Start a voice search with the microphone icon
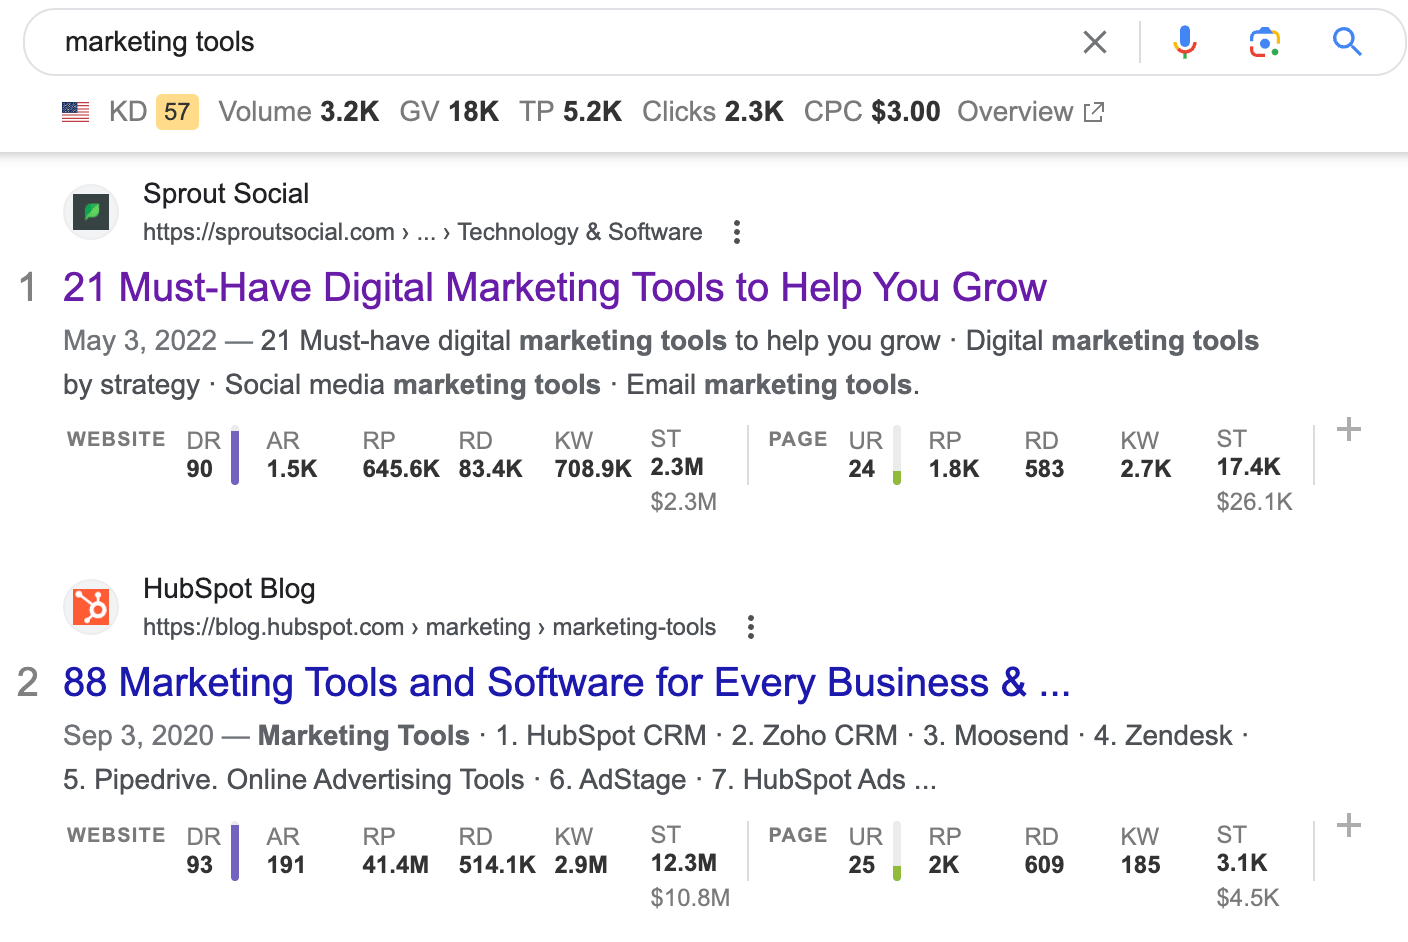1408x942 pixels. (1184, 42)
